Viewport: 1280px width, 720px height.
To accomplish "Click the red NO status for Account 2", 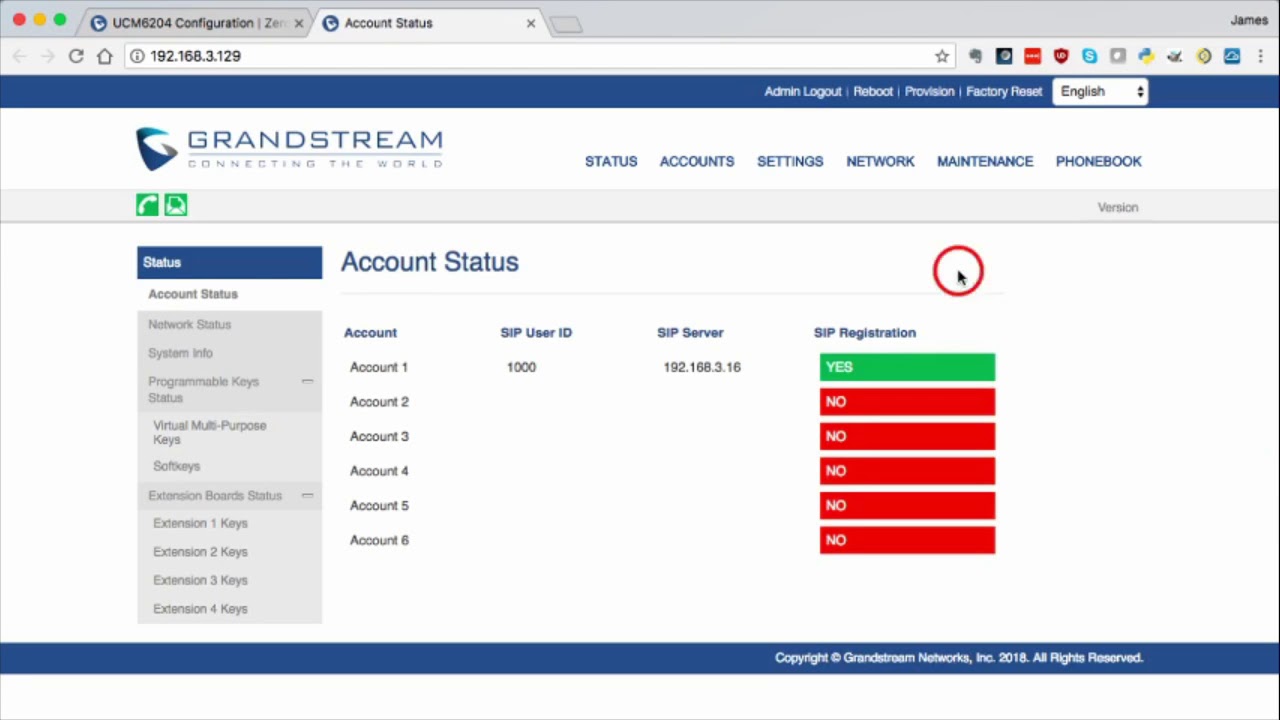I will 907,402.
